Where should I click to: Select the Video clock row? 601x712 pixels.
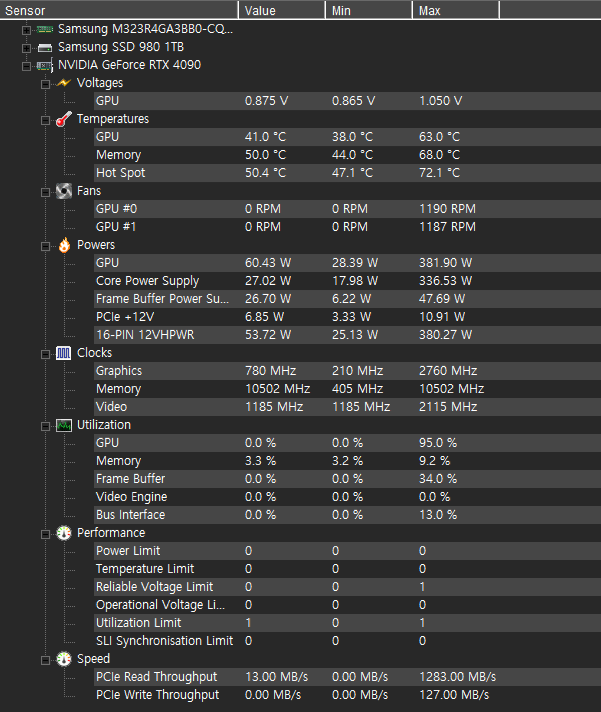tap(347, 407)
